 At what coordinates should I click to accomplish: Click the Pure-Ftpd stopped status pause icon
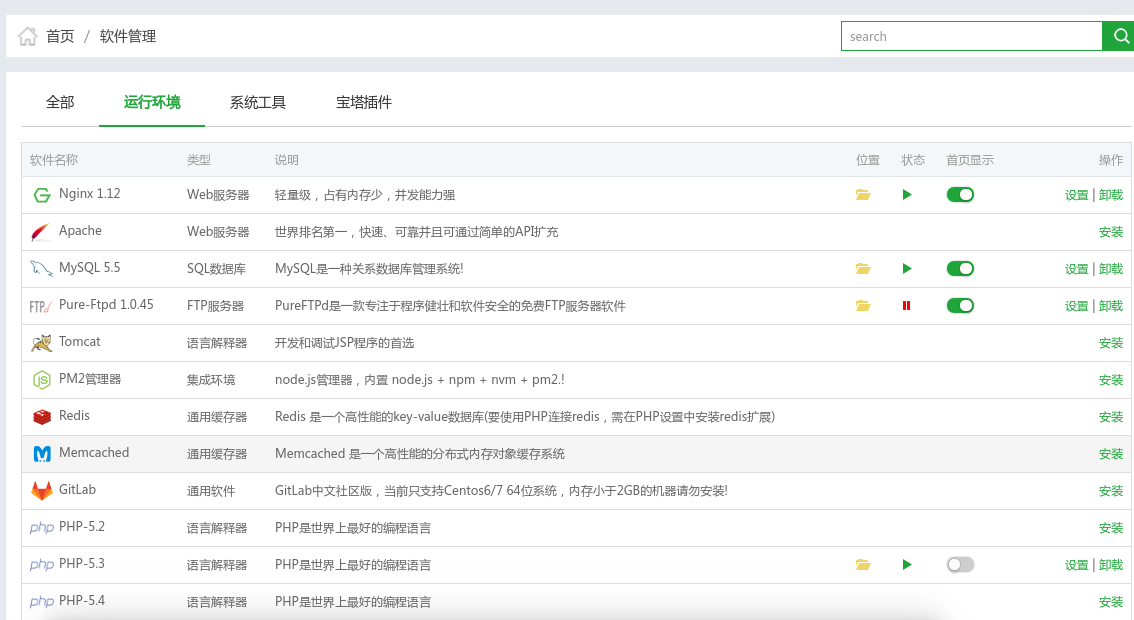pyautogui.click(x=906, y=305)
